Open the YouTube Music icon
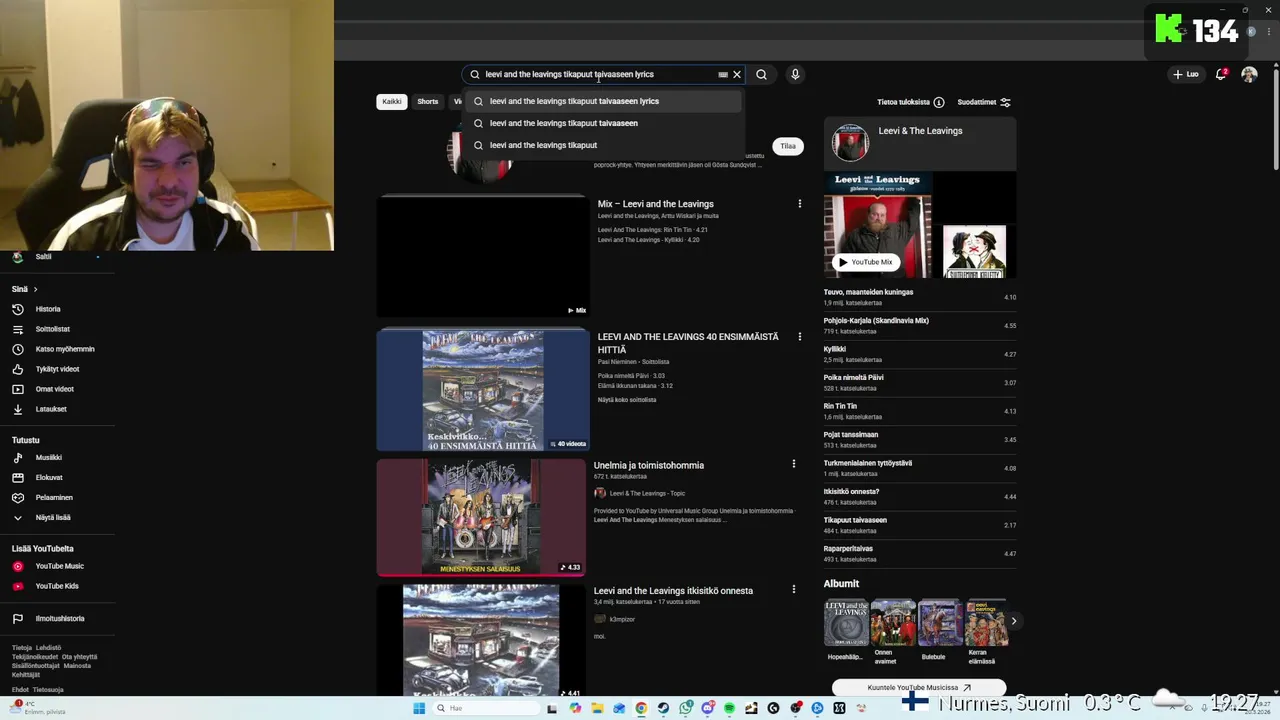The image size is (1280, 720). click(x=17, y=566)
